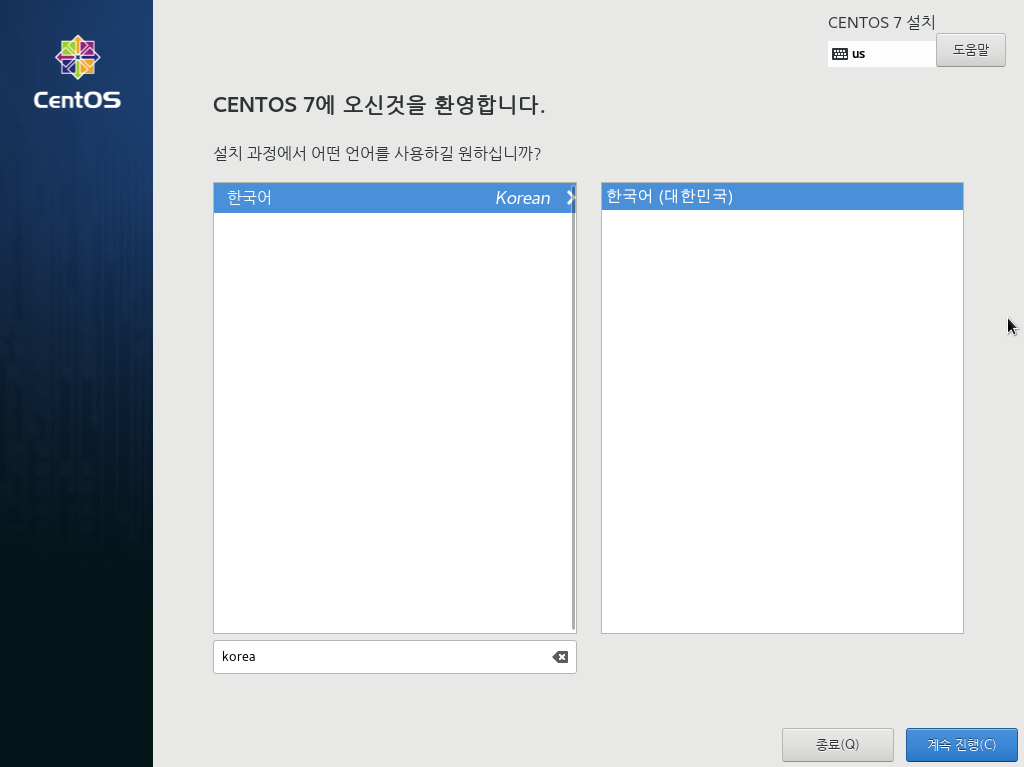Click the keyboard layout icon next to us

click(840, 54)
